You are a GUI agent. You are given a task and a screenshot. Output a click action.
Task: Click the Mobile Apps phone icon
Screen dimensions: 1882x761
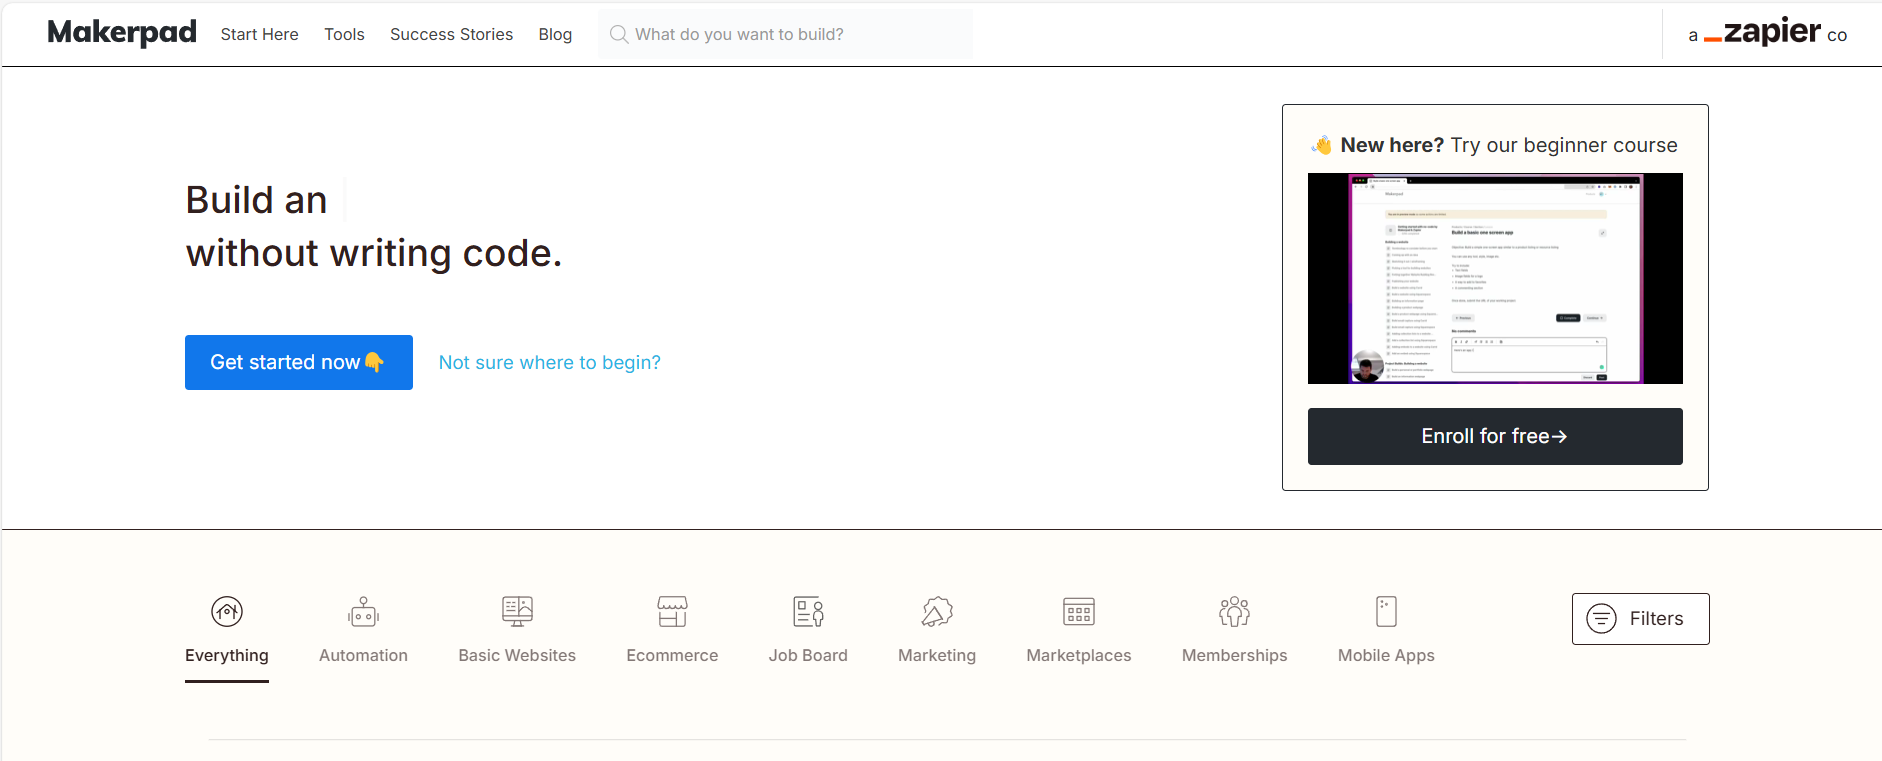[1386, 611]
